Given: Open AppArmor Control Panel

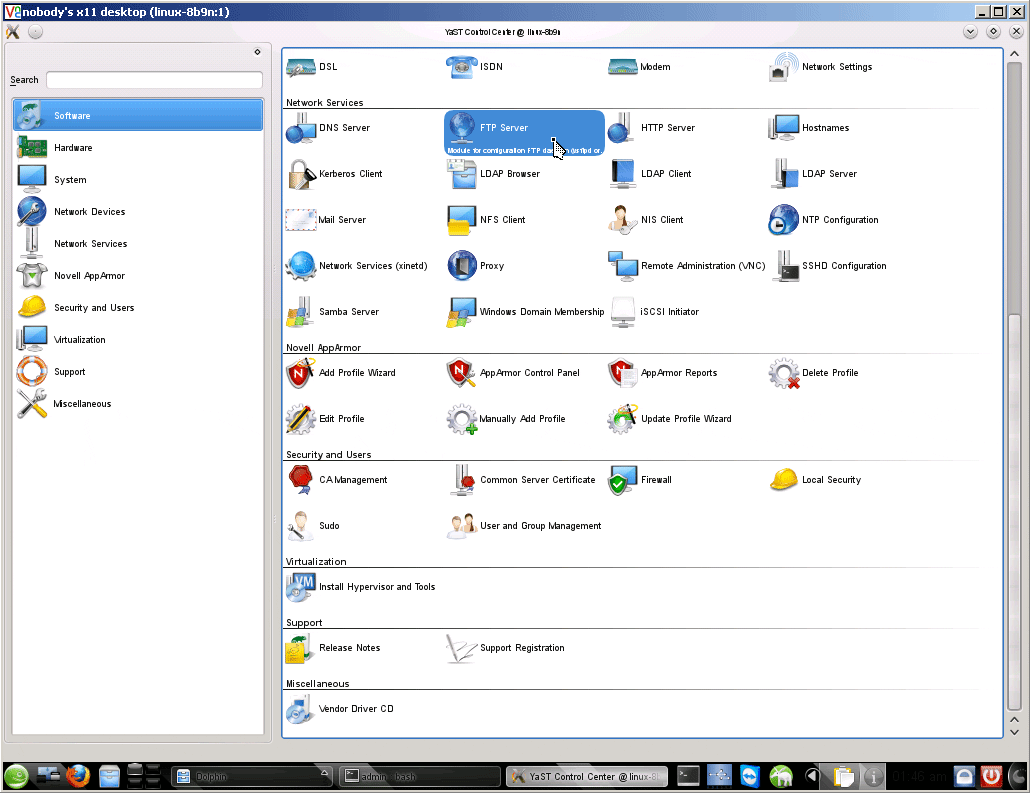Looking at the screenshot, I should (513, 373).
